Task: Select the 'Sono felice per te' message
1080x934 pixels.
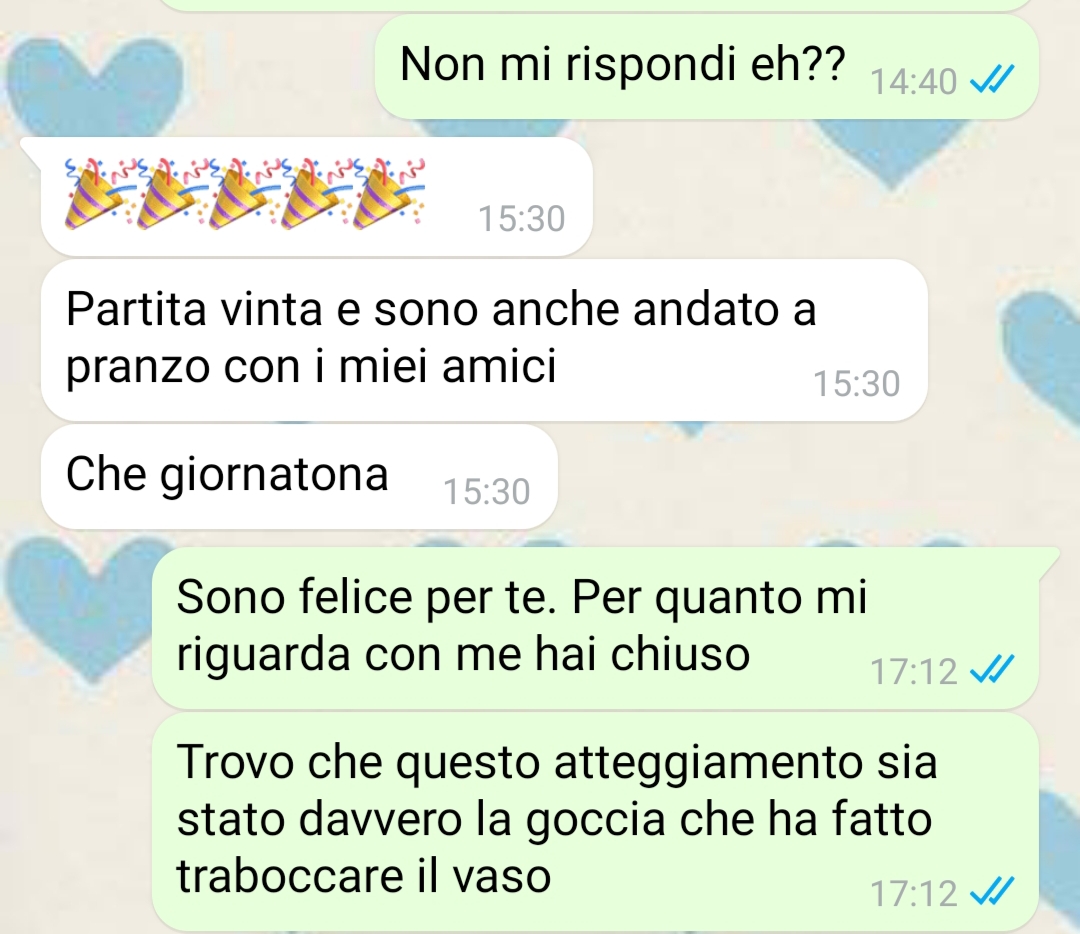Action: click(595, 628)
